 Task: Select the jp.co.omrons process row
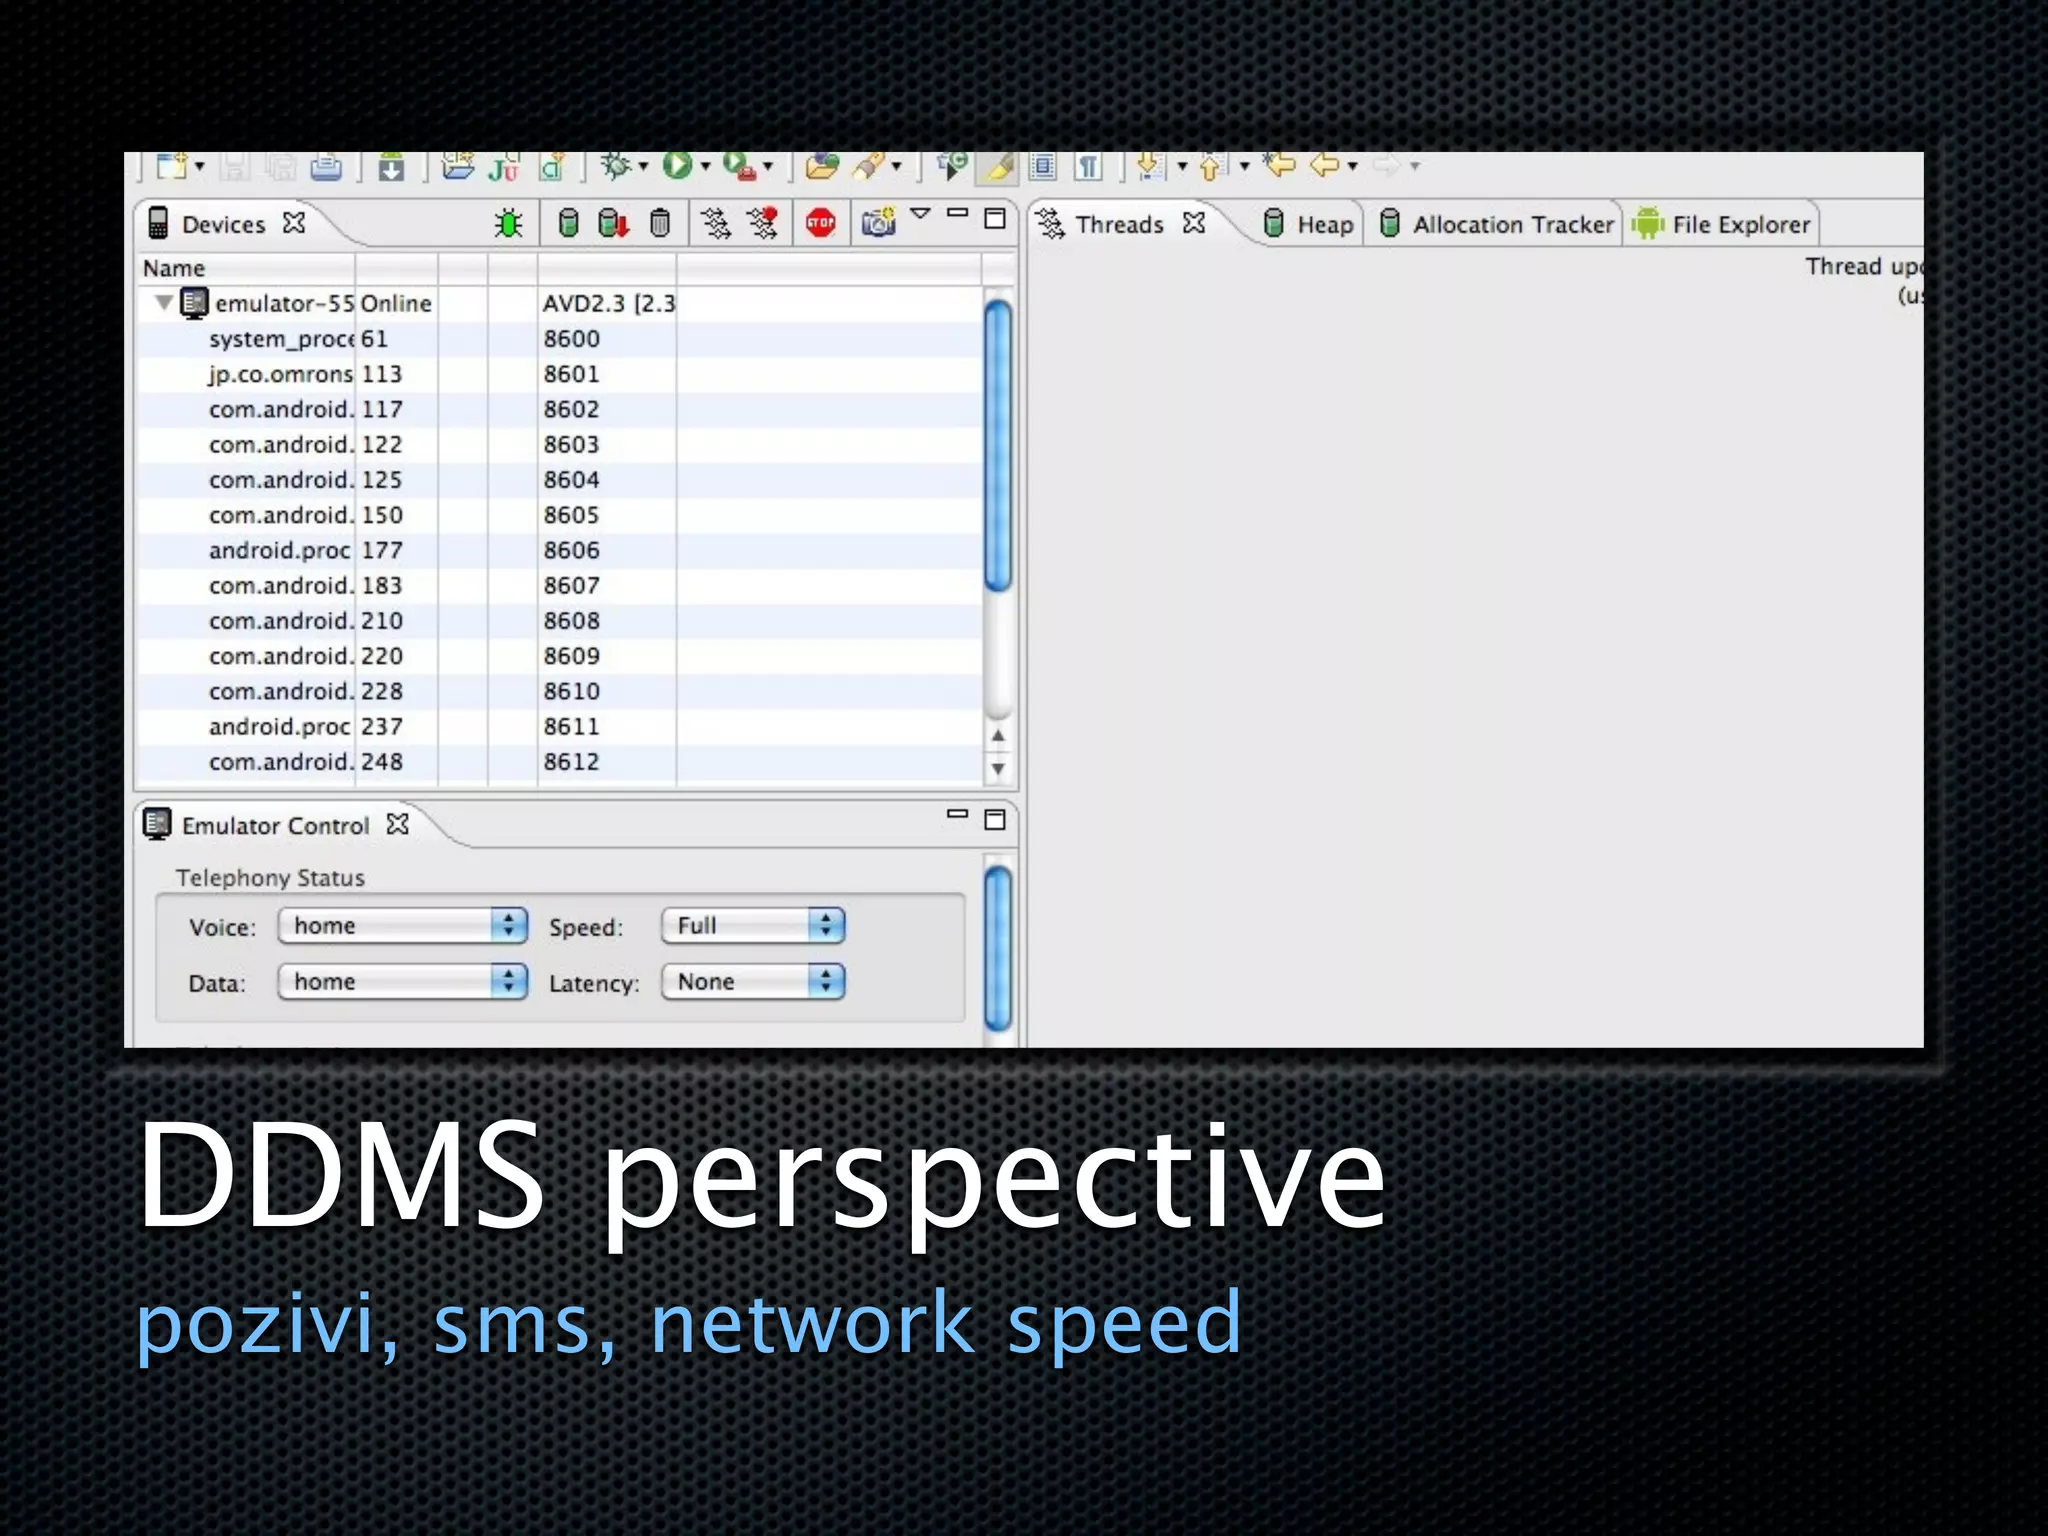click(x=558, y=374)
